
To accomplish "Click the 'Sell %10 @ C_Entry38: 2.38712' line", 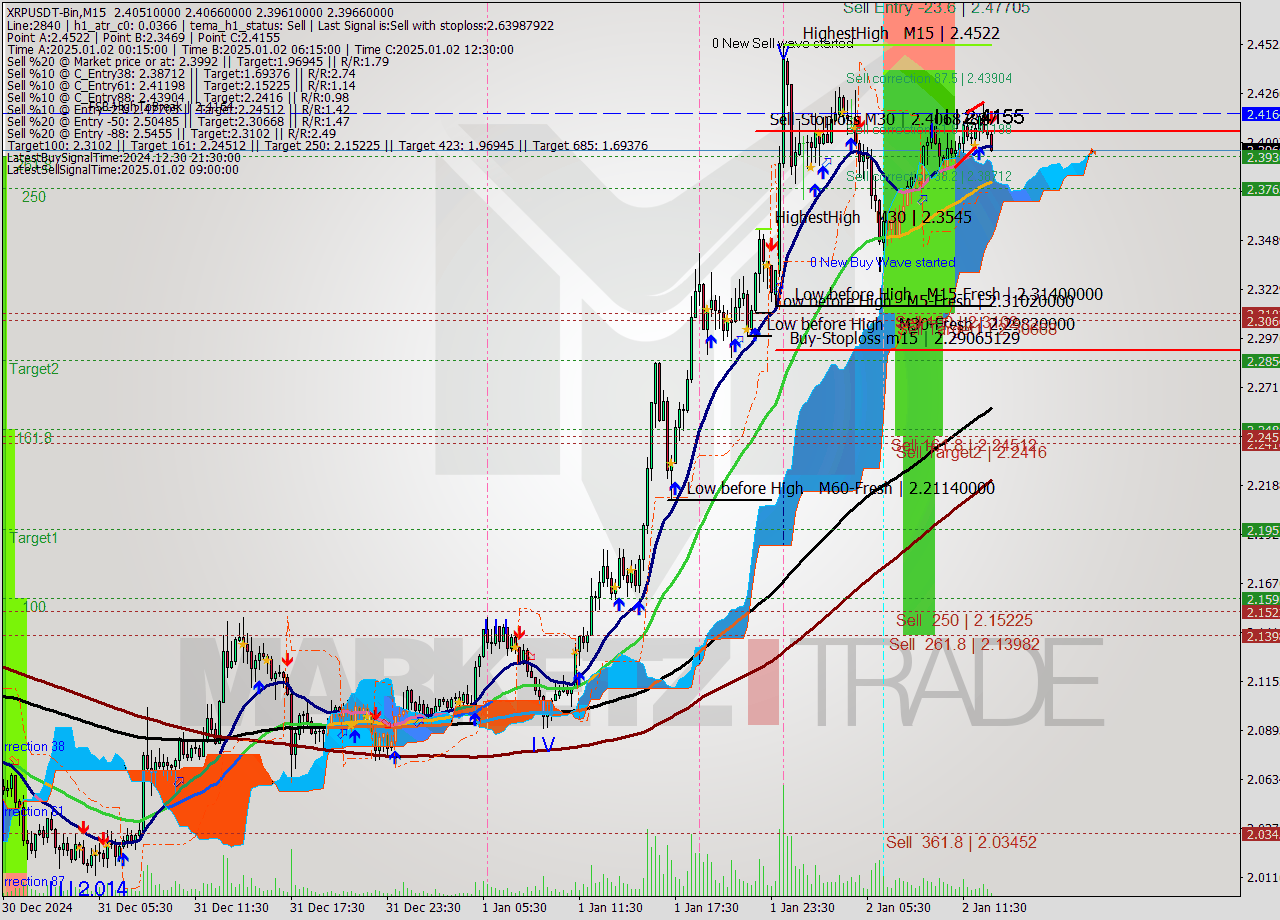I will 181,73.
